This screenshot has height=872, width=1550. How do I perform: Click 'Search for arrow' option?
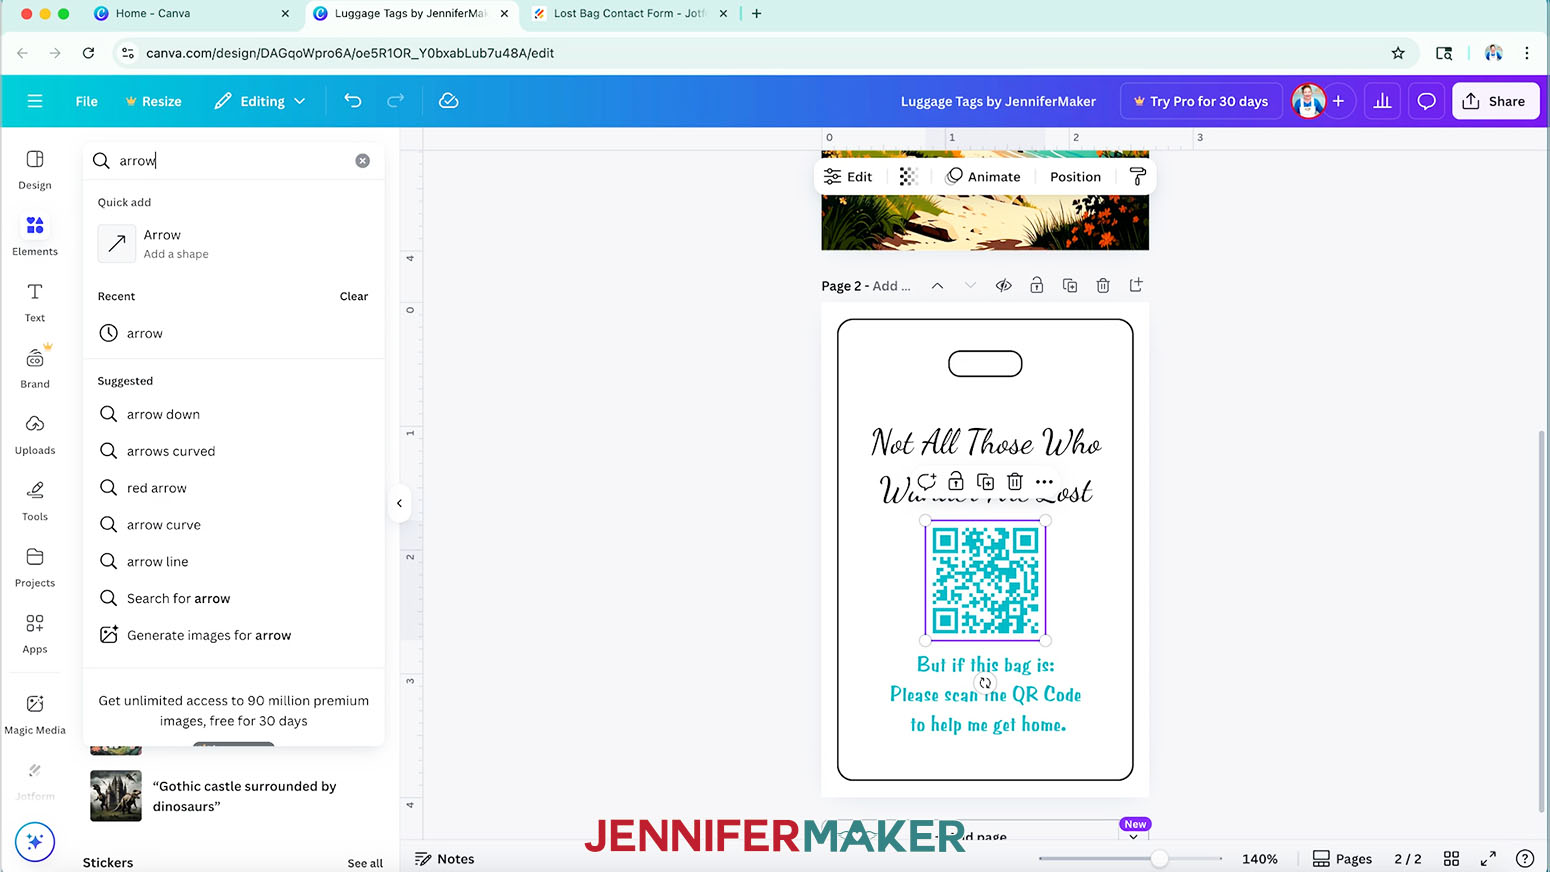tap(234, 598)
